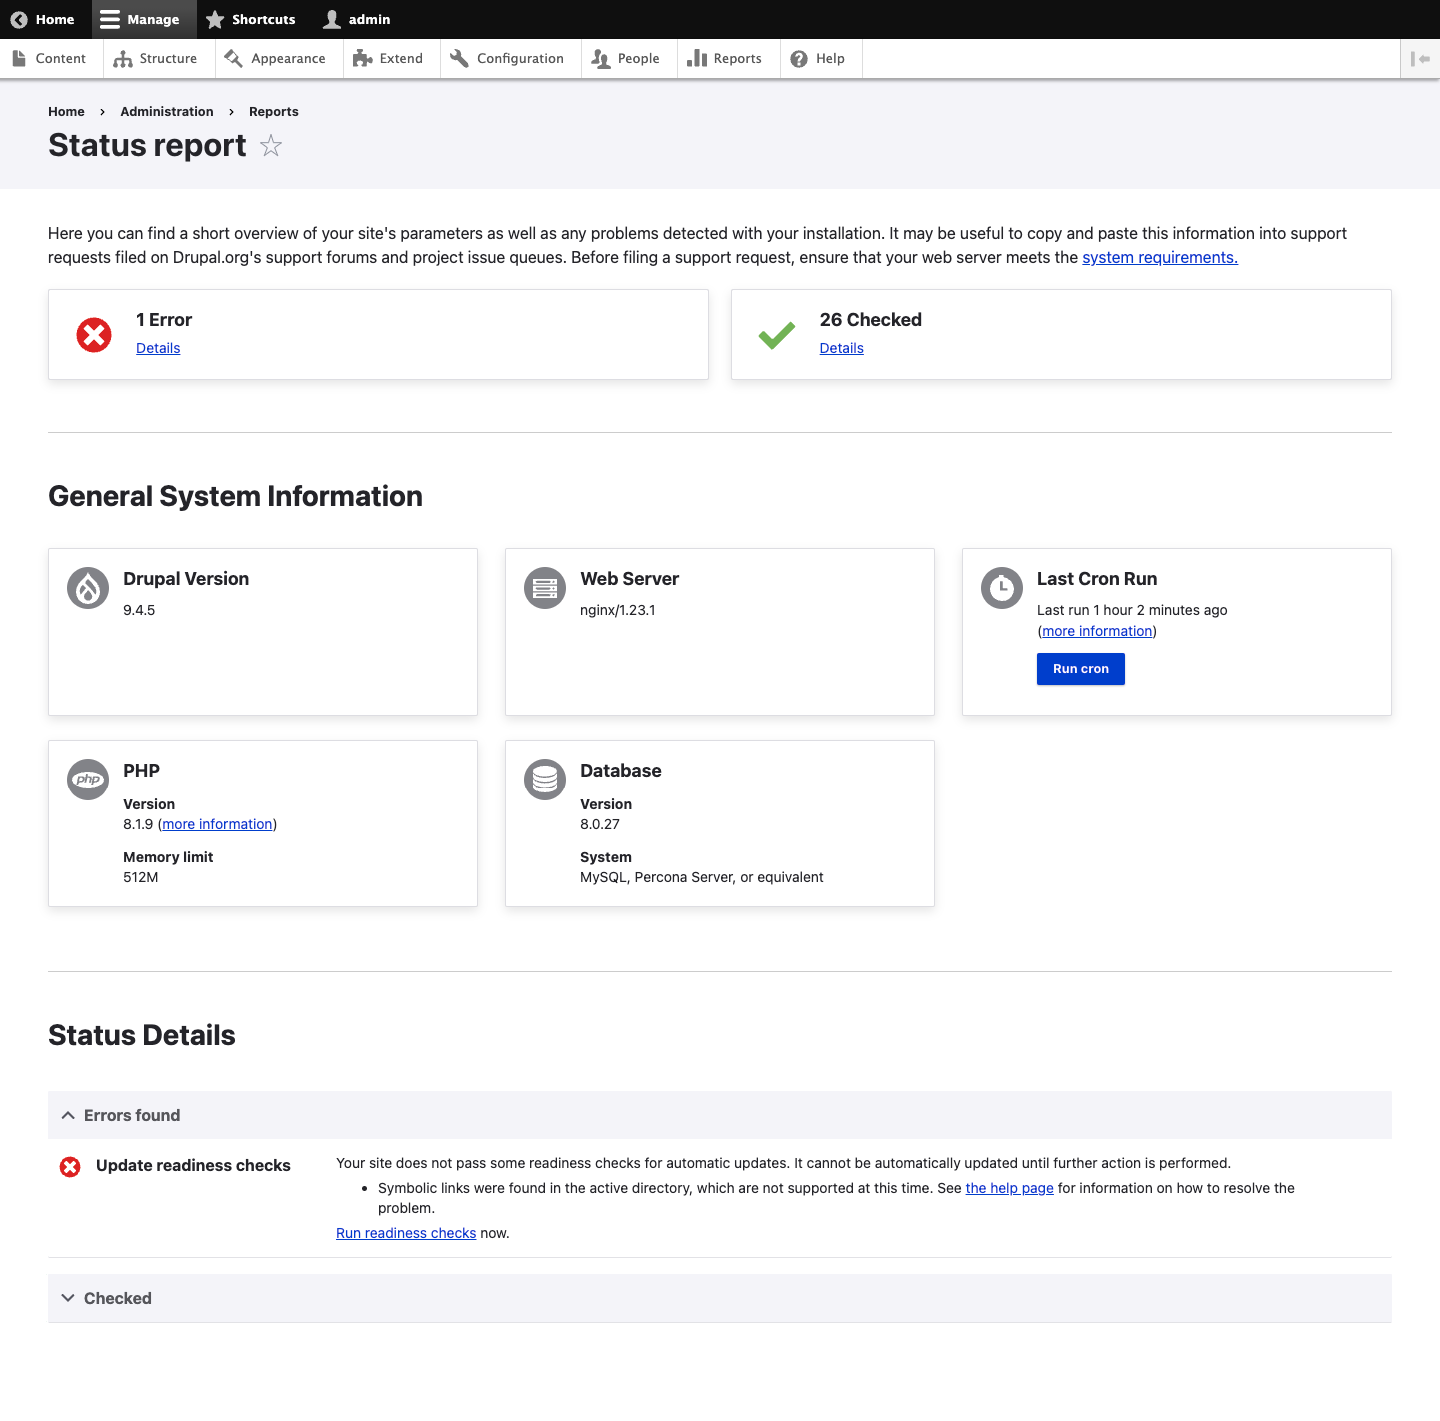Click Administration in the breadcrumb trail
The image size is (1440, 1421).
coord(166,111)
